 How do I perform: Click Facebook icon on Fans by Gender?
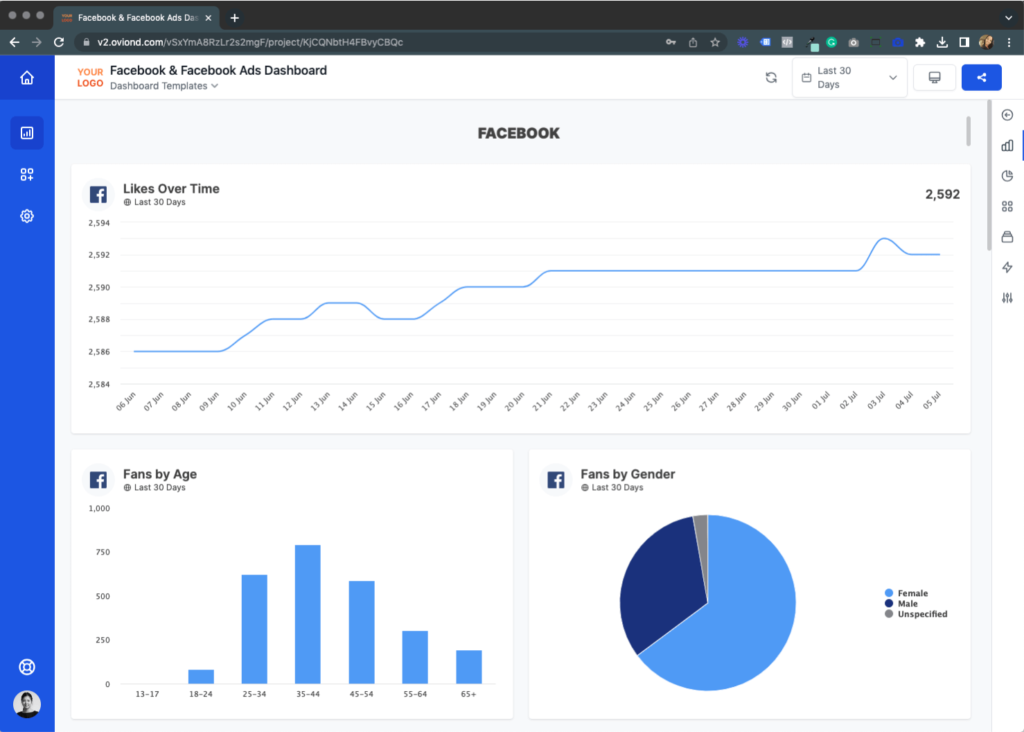[556, 480]
